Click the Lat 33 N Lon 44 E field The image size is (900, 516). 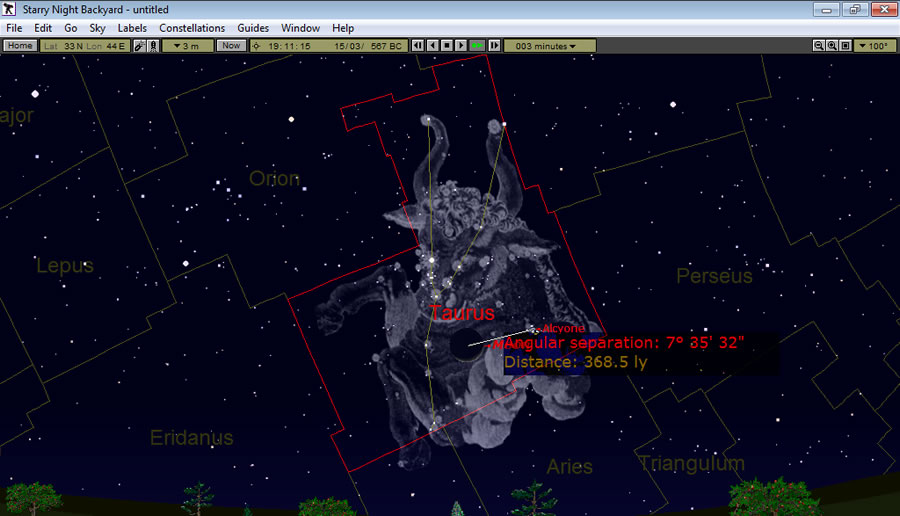click(85, 46)
